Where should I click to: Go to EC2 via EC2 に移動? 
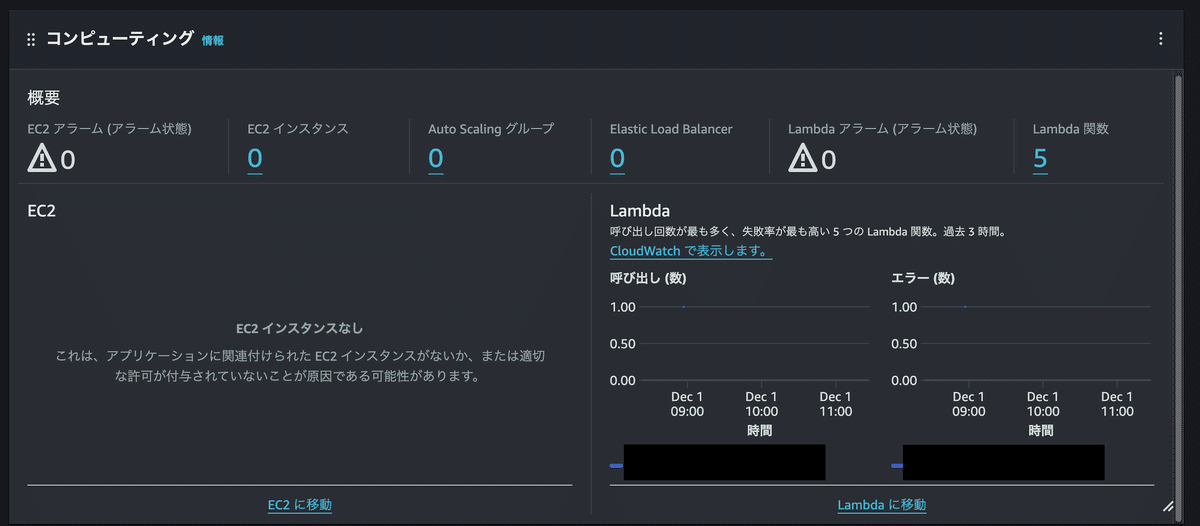(x=300, y=505)
